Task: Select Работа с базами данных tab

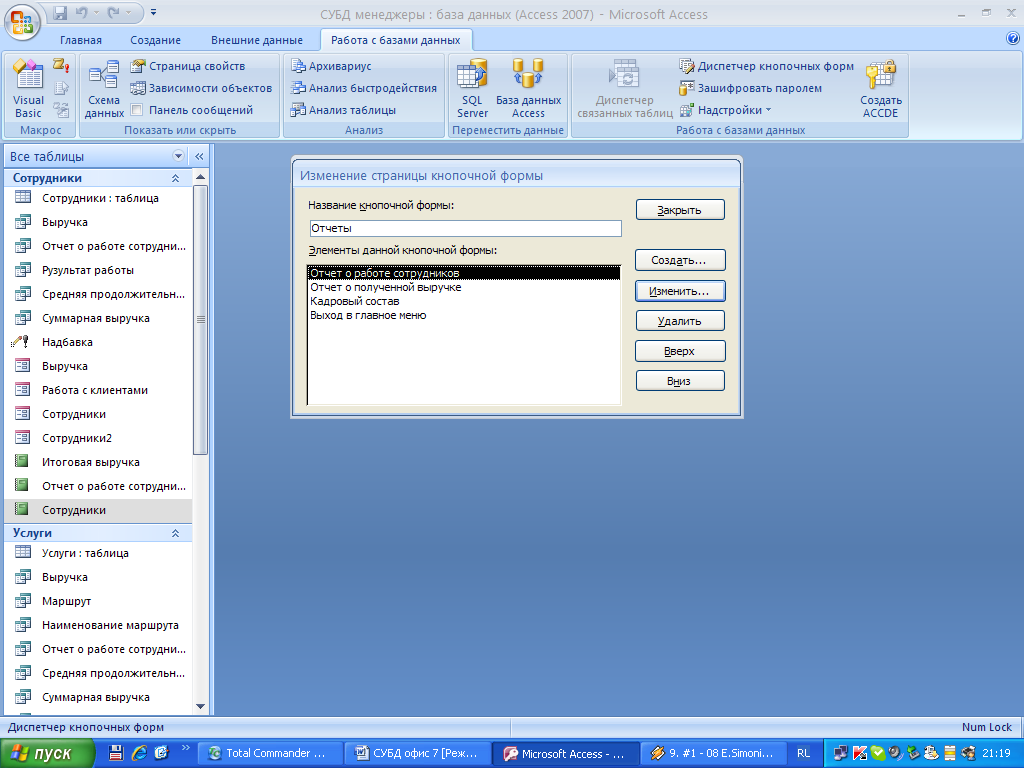Action: 396,40
